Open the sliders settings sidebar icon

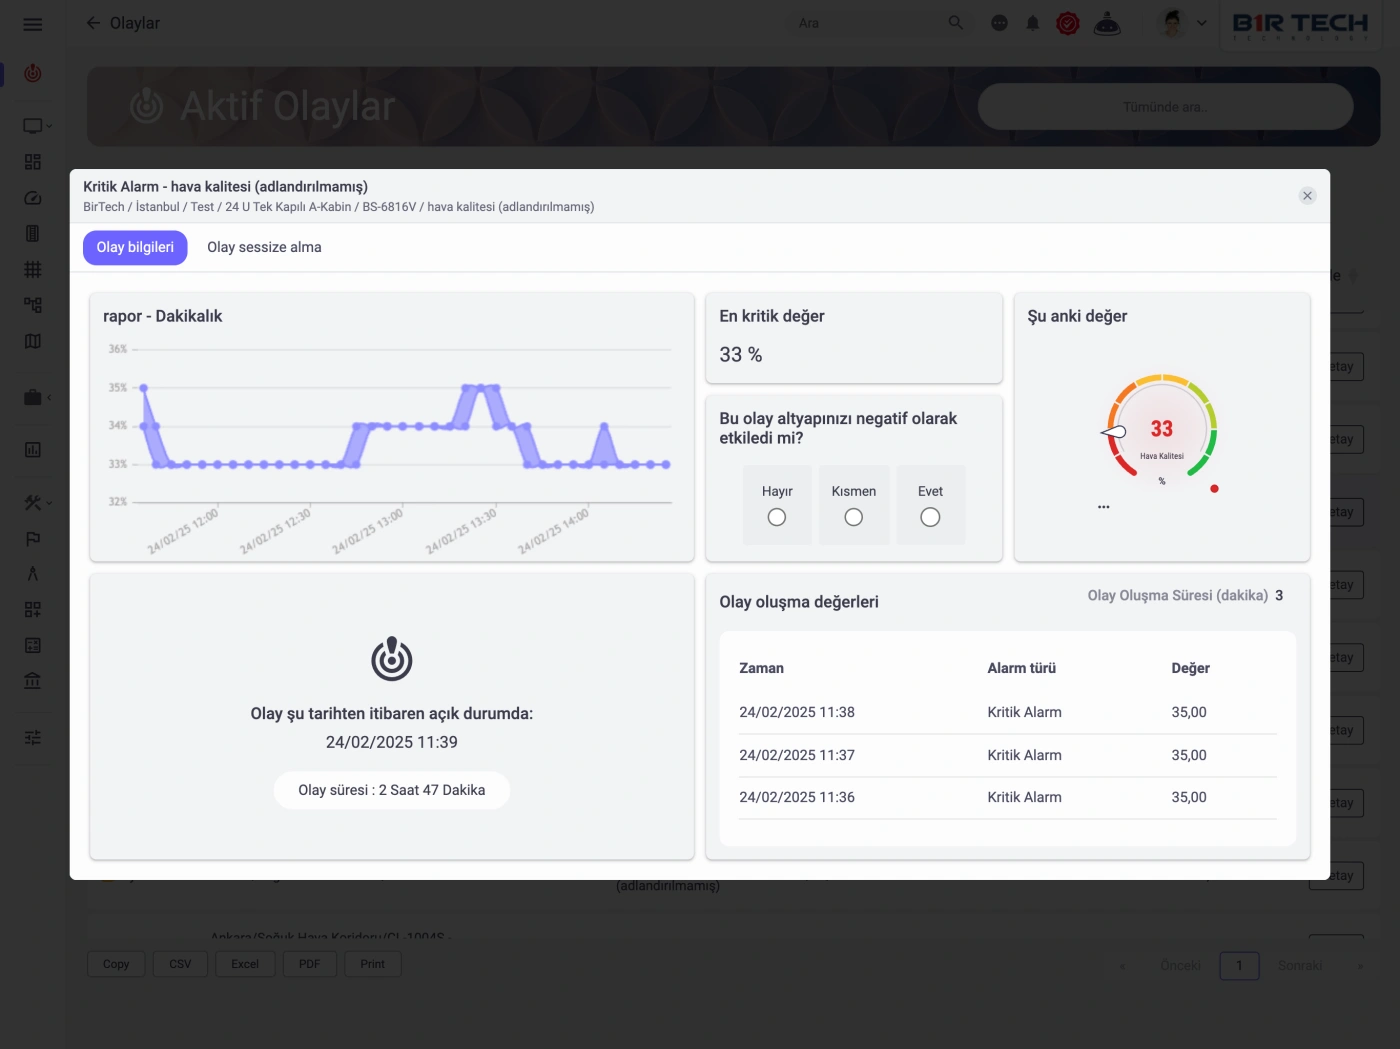pyautogui.click(x=33, y=738)
